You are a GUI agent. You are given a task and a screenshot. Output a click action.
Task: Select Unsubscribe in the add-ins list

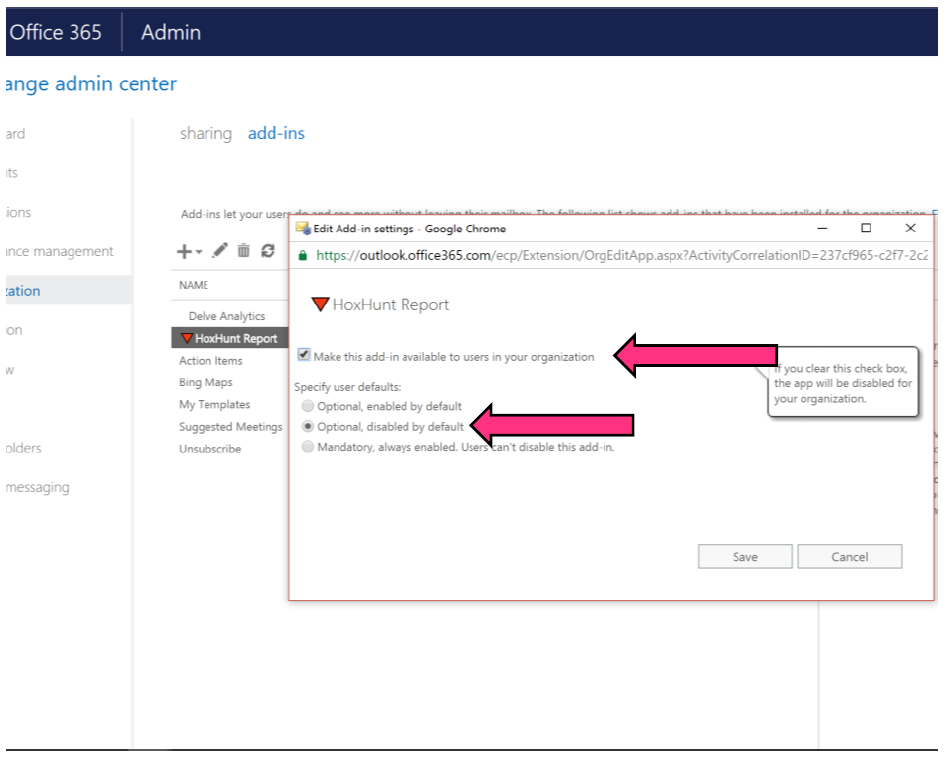pyautogui.click(x=210, y=449)
